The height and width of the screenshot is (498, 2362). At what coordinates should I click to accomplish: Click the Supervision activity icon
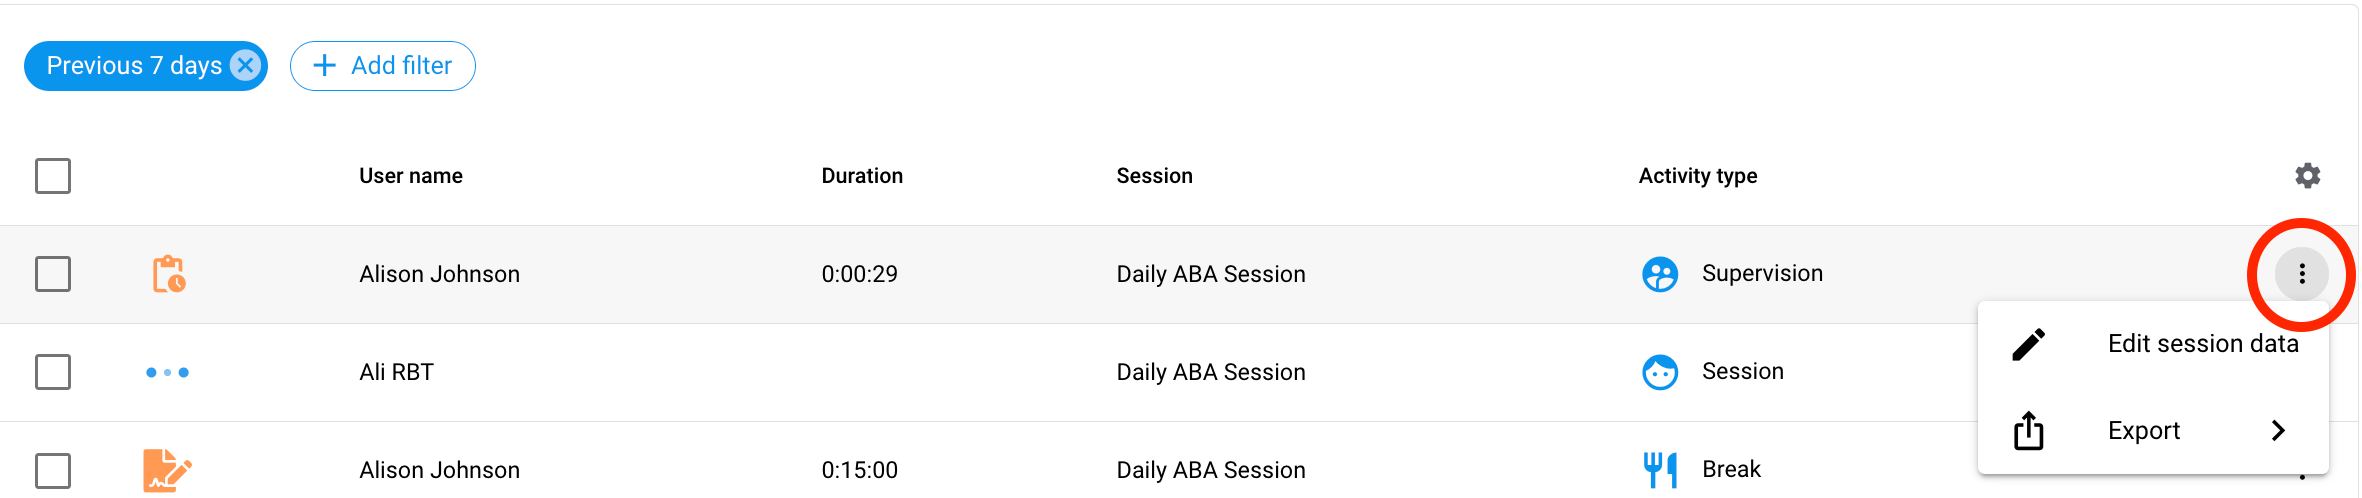point(1660,274)
